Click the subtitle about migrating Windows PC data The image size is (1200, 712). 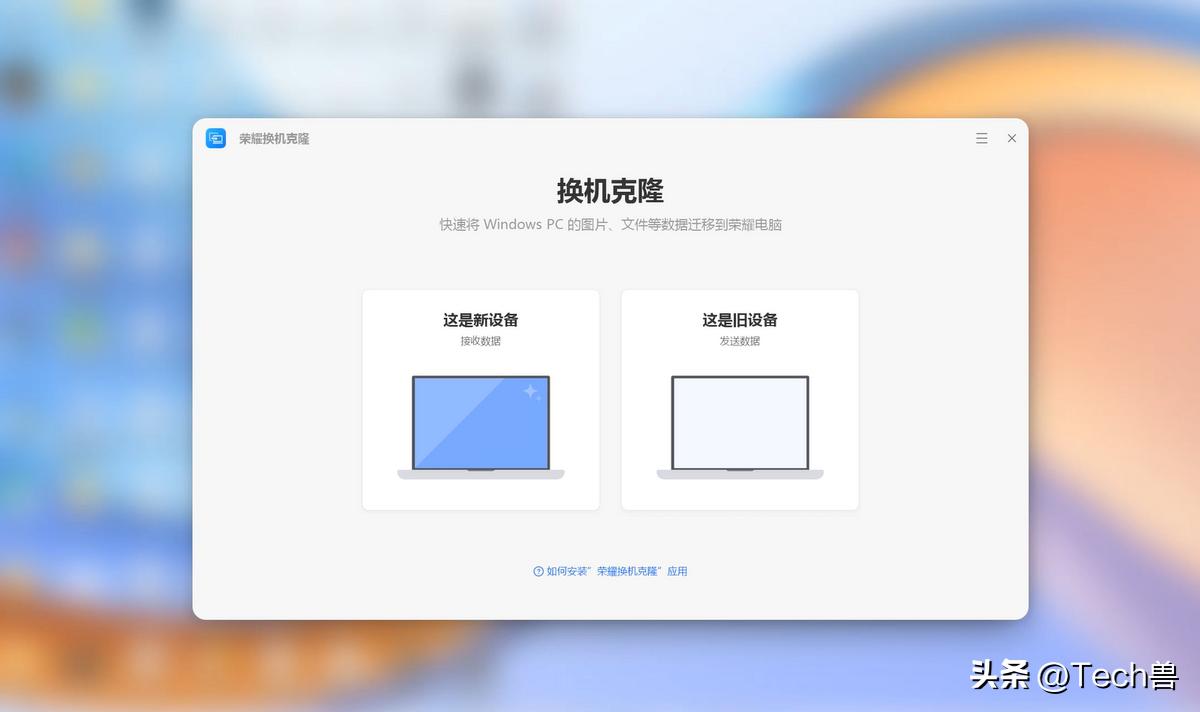point(610,224)
